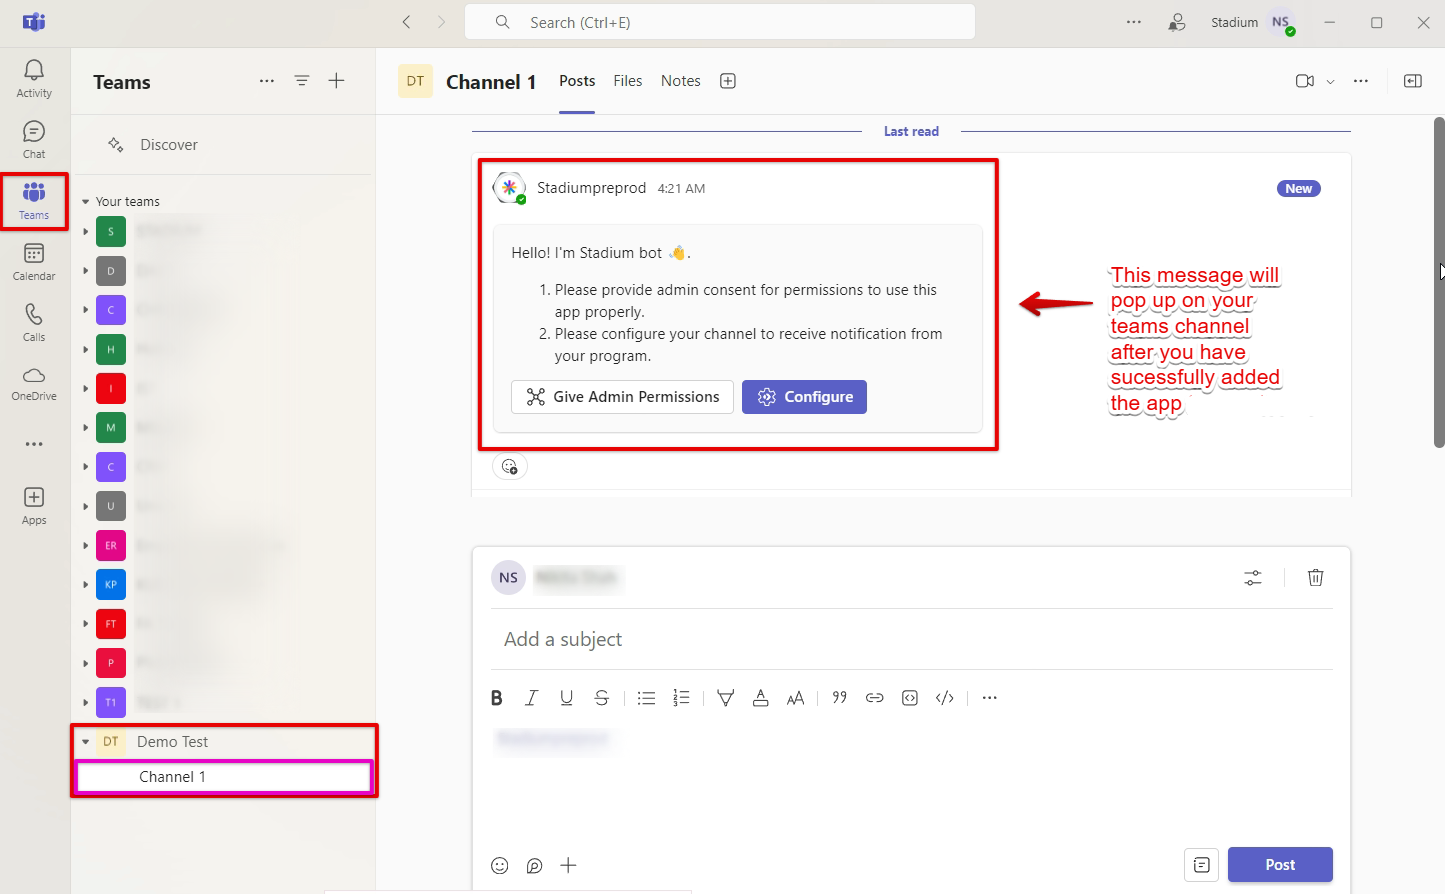The image size is (1445, 894).
Task: Switch to the Files tab
Action: point(628,81)
